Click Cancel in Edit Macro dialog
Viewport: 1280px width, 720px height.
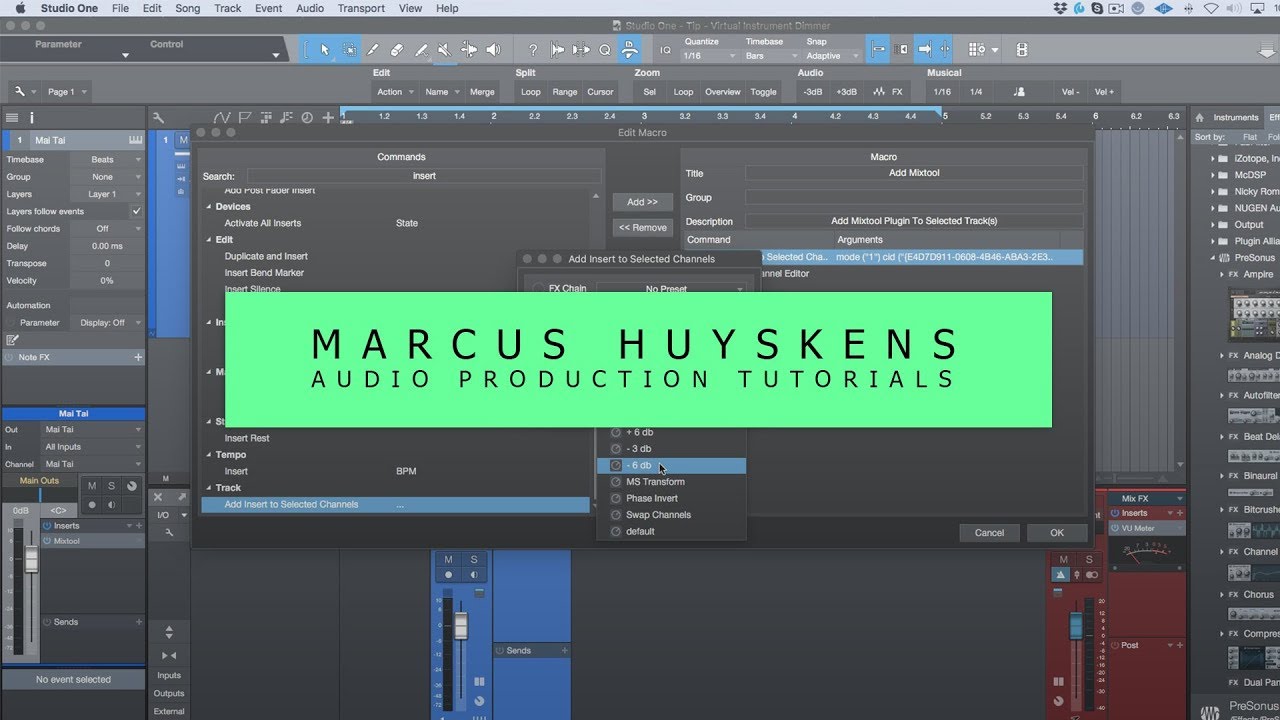point(989,533)
